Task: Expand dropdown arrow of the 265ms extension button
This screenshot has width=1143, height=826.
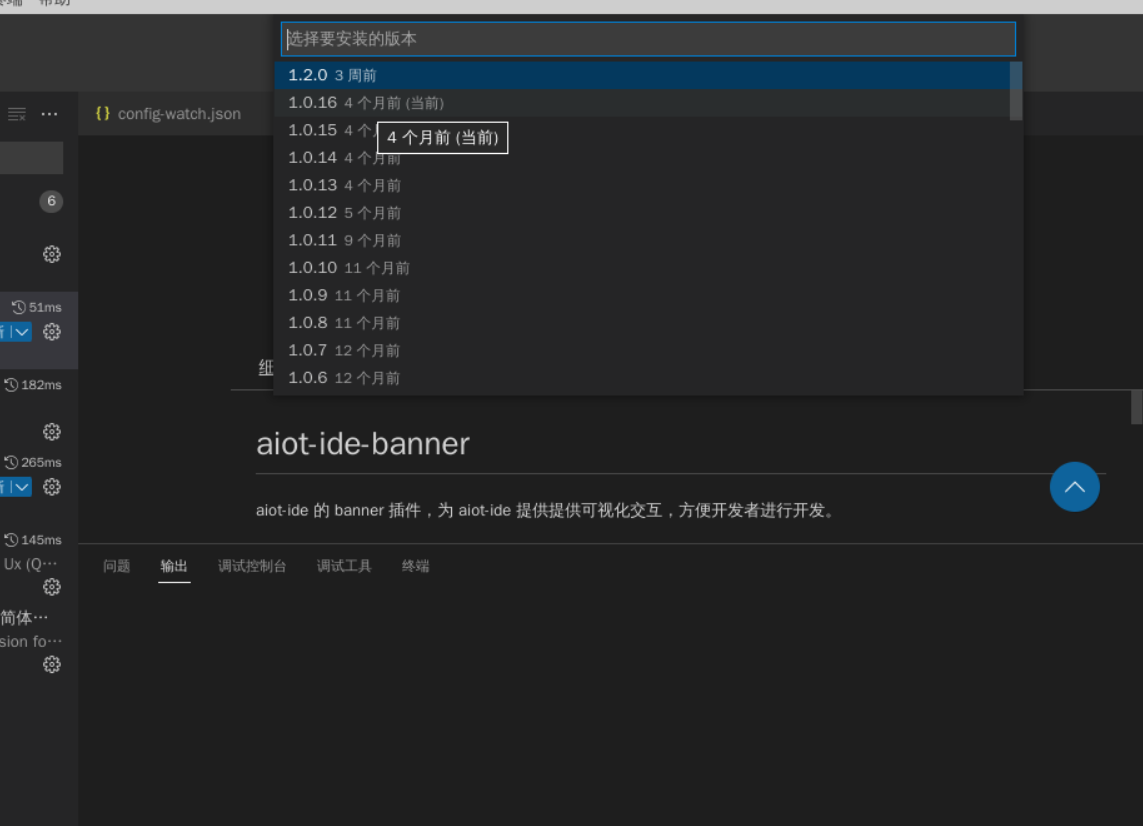Action: pyautogui.click(x=23, y=487)
